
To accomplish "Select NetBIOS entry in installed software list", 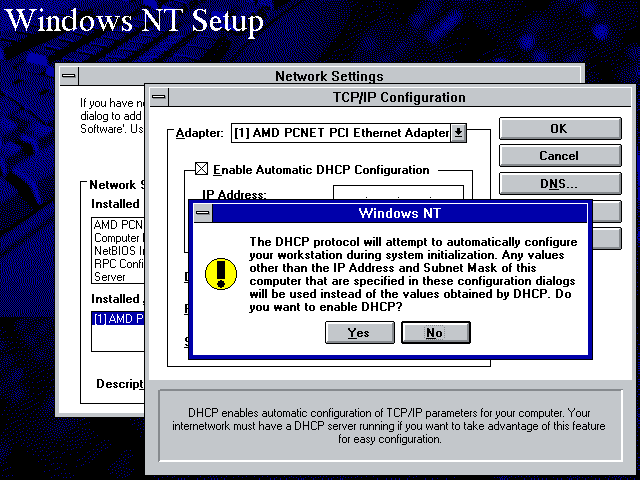I will coord(118,251).
